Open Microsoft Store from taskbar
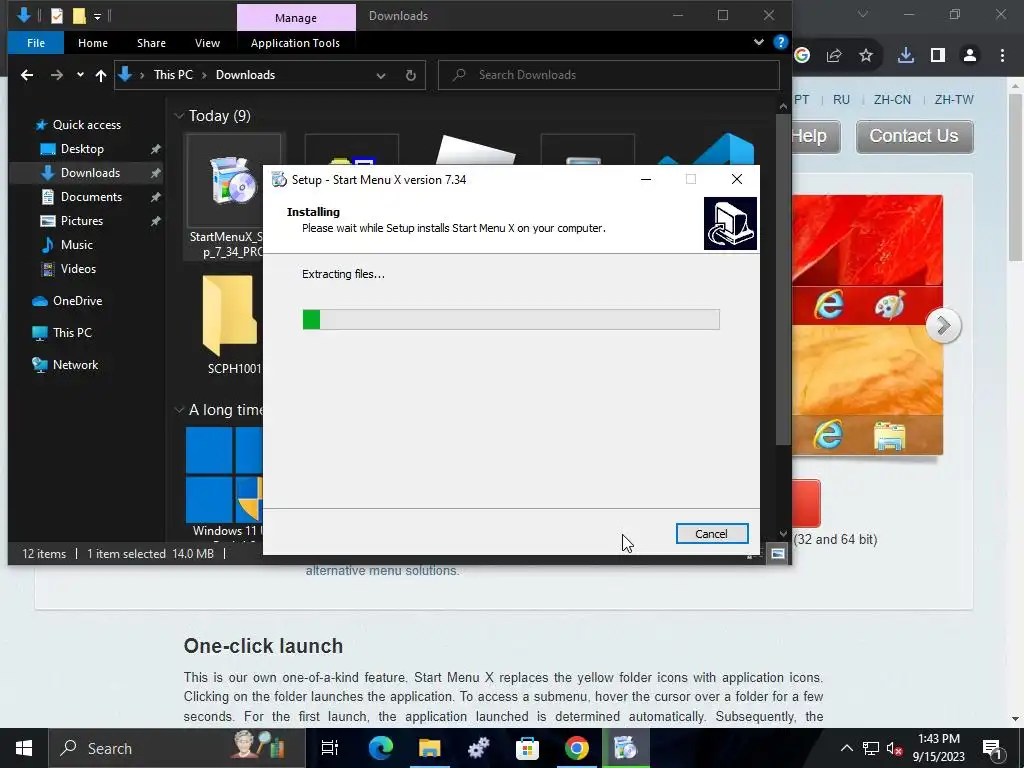This screenshot has width=1024, height=768. (527, 748)
